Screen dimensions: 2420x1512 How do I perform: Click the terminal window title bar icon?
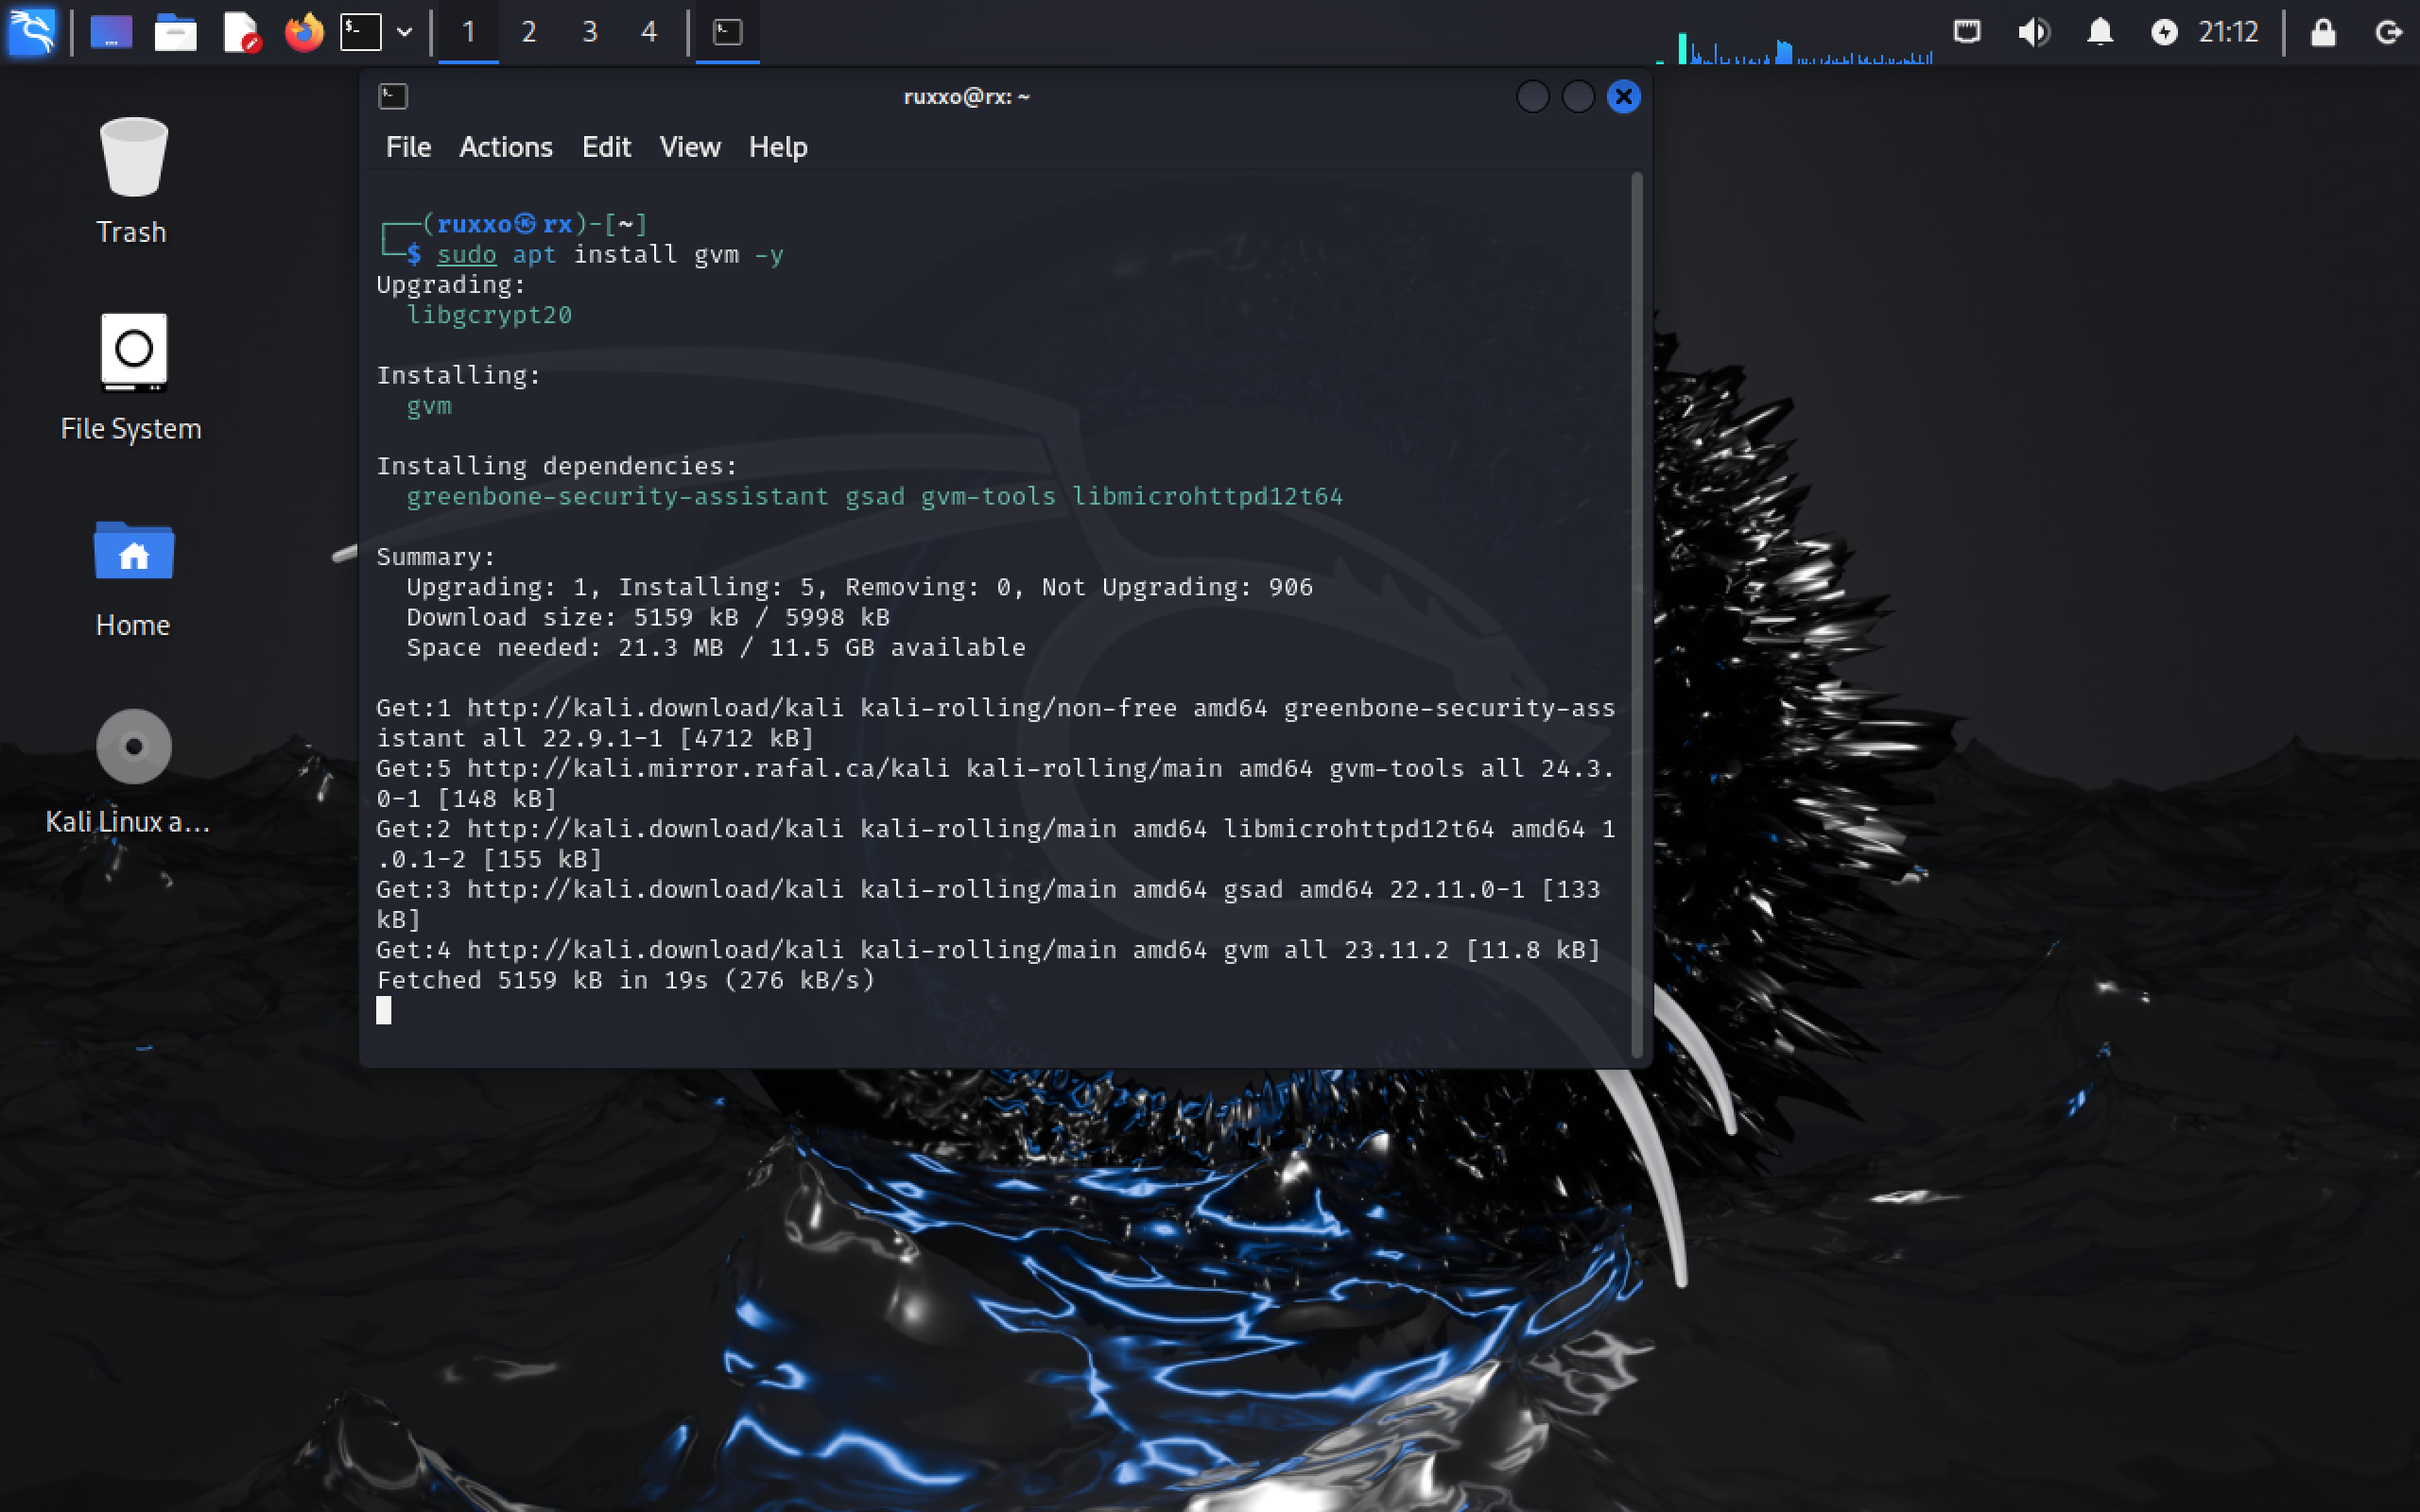pyautogui.click(x=393, y=96)
